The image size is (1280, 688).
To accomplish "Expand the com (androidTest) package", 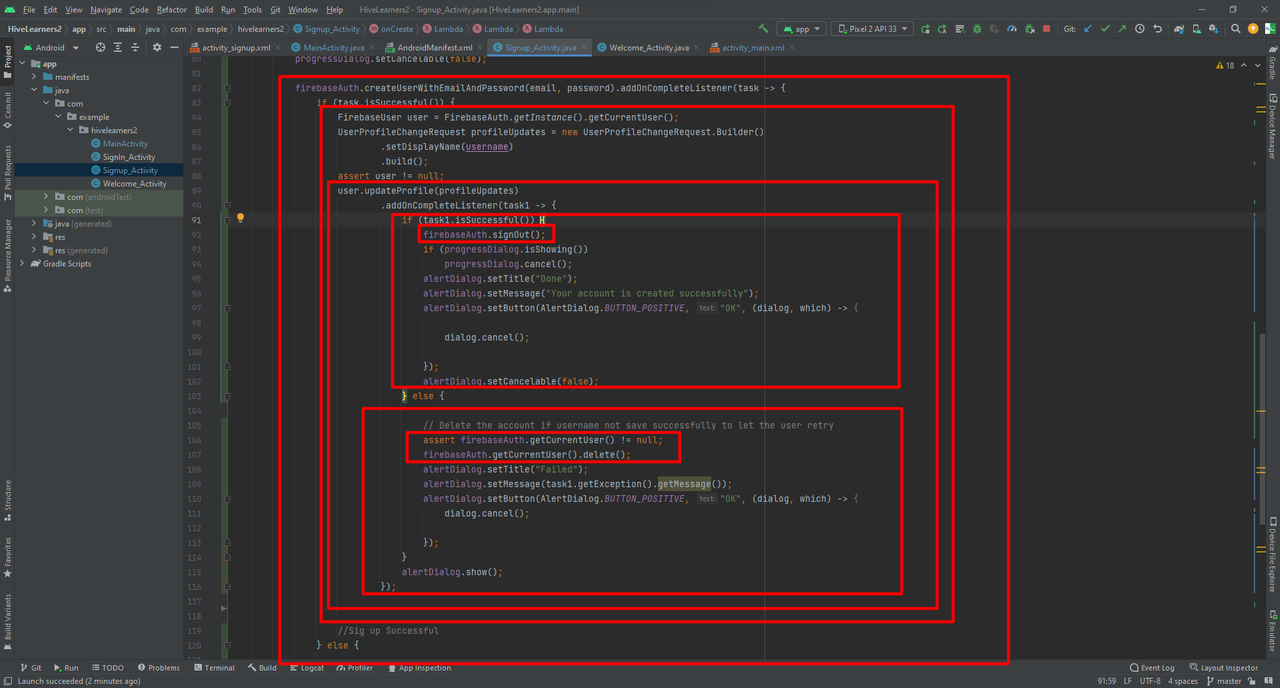I will (x=47, y=197).
